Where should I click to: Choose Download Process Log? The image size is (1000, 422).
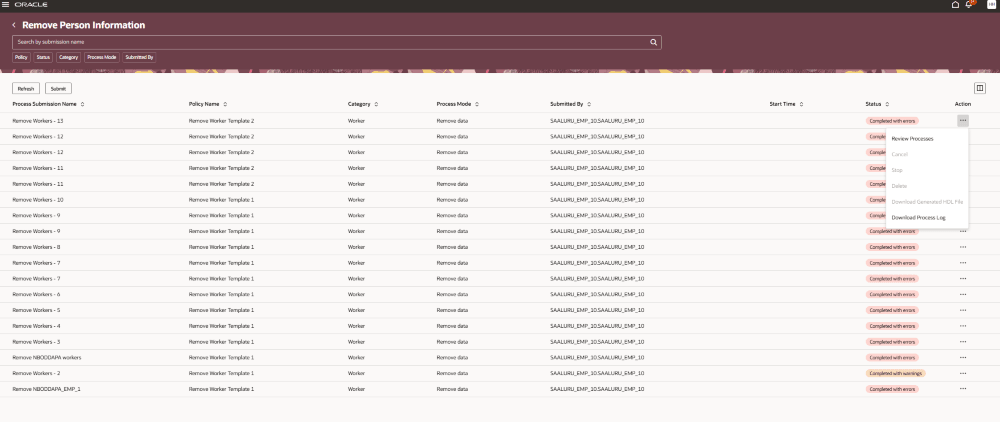tap(927, 217)
